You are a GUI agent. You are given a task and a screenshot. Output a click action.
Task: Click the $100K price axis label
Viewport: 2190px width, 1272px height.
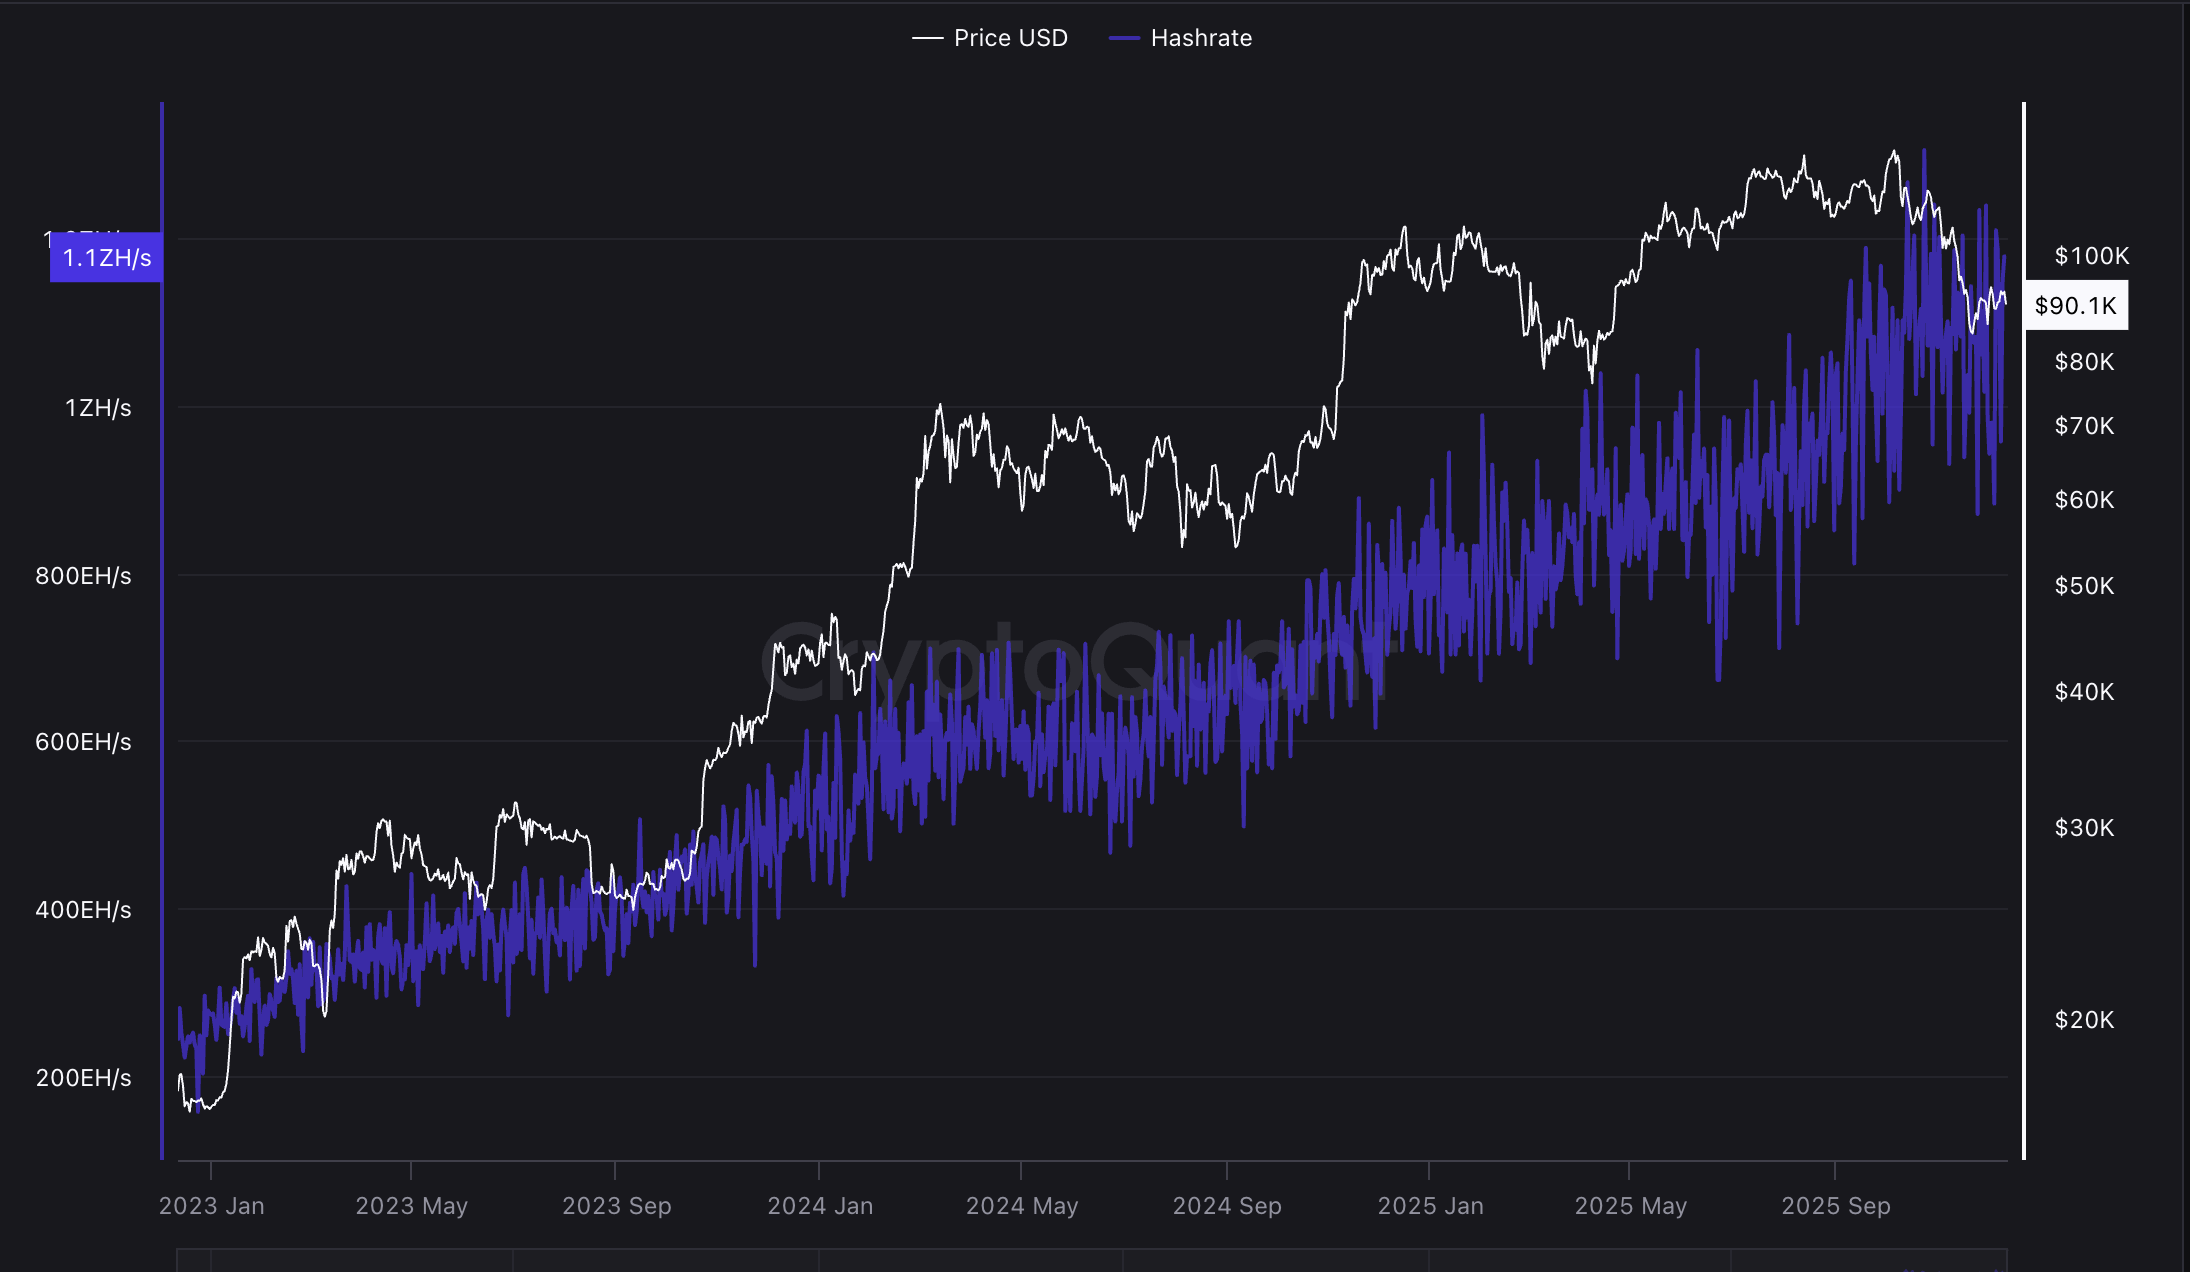(2090, 256)
